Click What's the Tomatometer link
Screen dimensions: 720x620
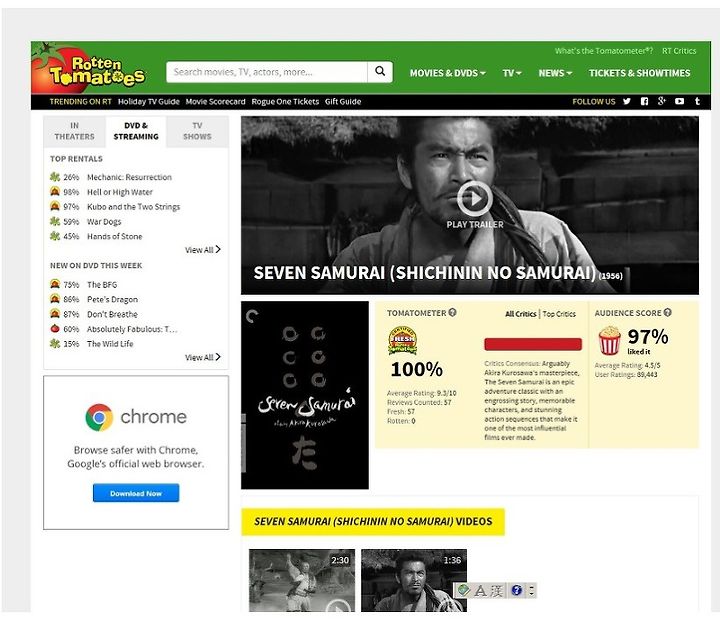click(x=604, y=51)
